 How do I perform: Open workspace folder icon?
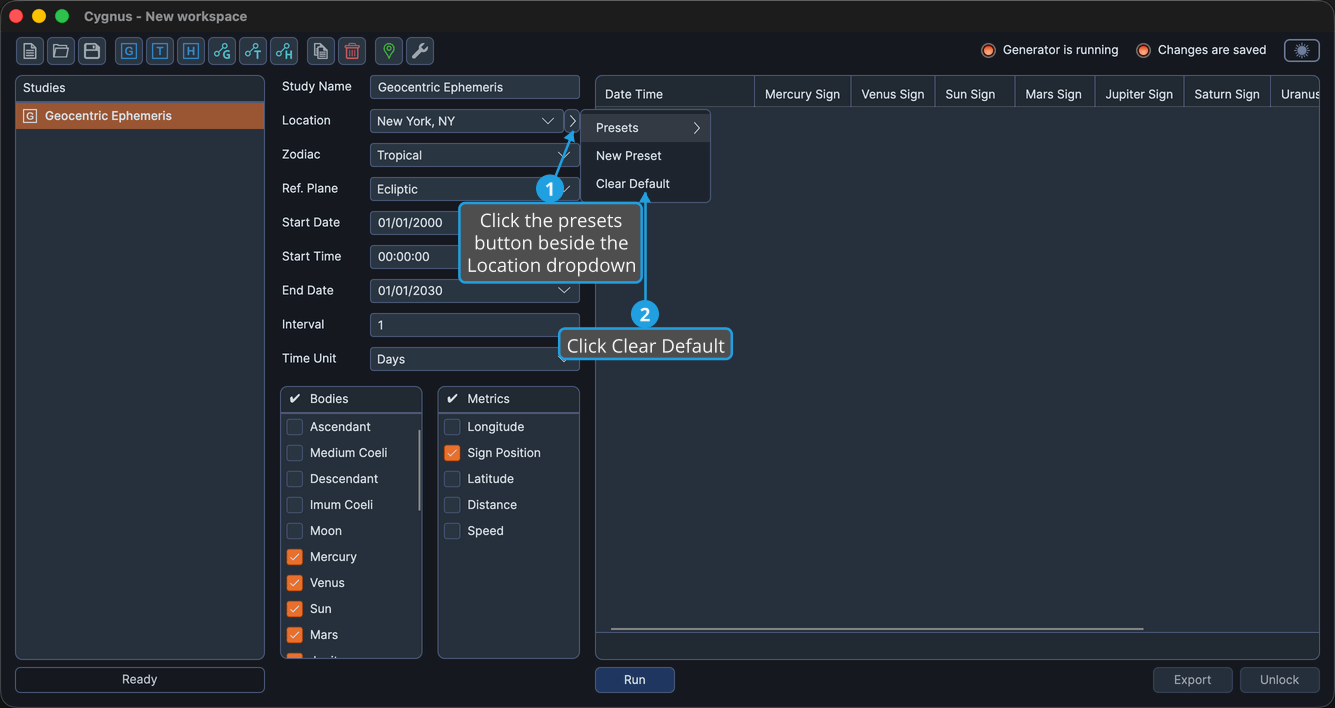tap(61, 51)
